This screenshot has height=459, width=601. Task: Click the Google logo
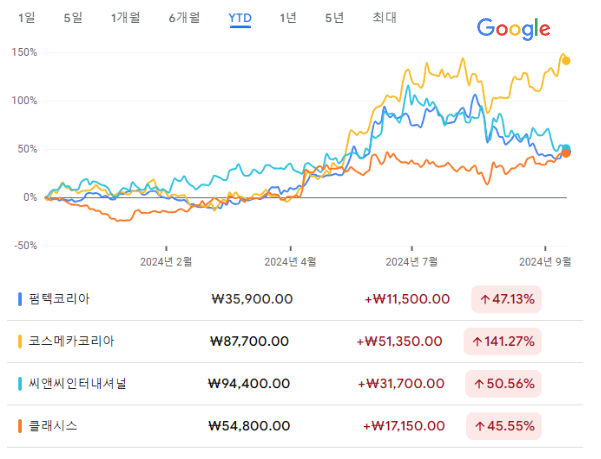(513, 29)
